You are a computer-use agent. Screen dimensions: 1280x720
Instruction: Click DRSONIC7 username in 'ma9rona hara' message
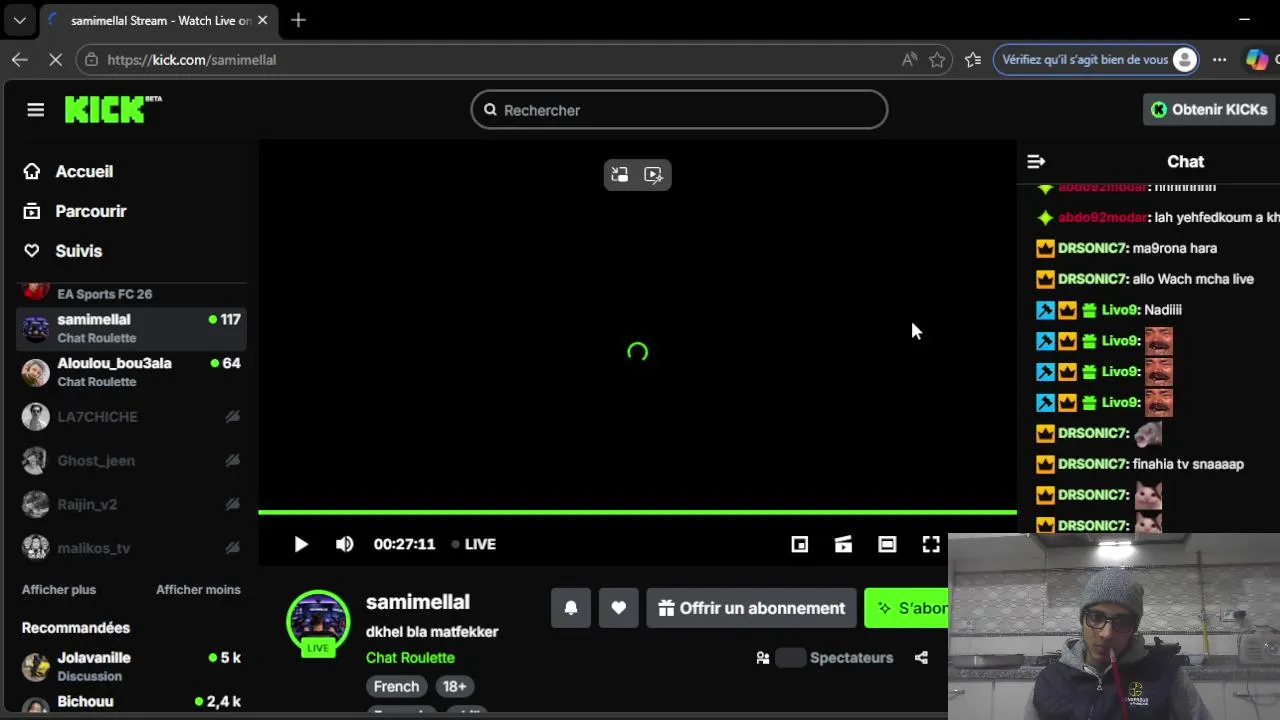(1092, 248)
